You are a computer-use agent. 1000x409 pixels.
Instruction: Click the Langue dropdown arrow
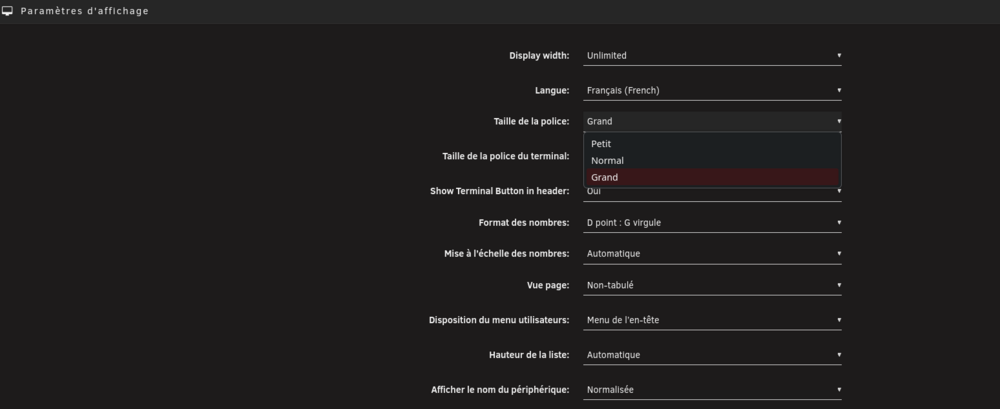click(x=839, y=91)
